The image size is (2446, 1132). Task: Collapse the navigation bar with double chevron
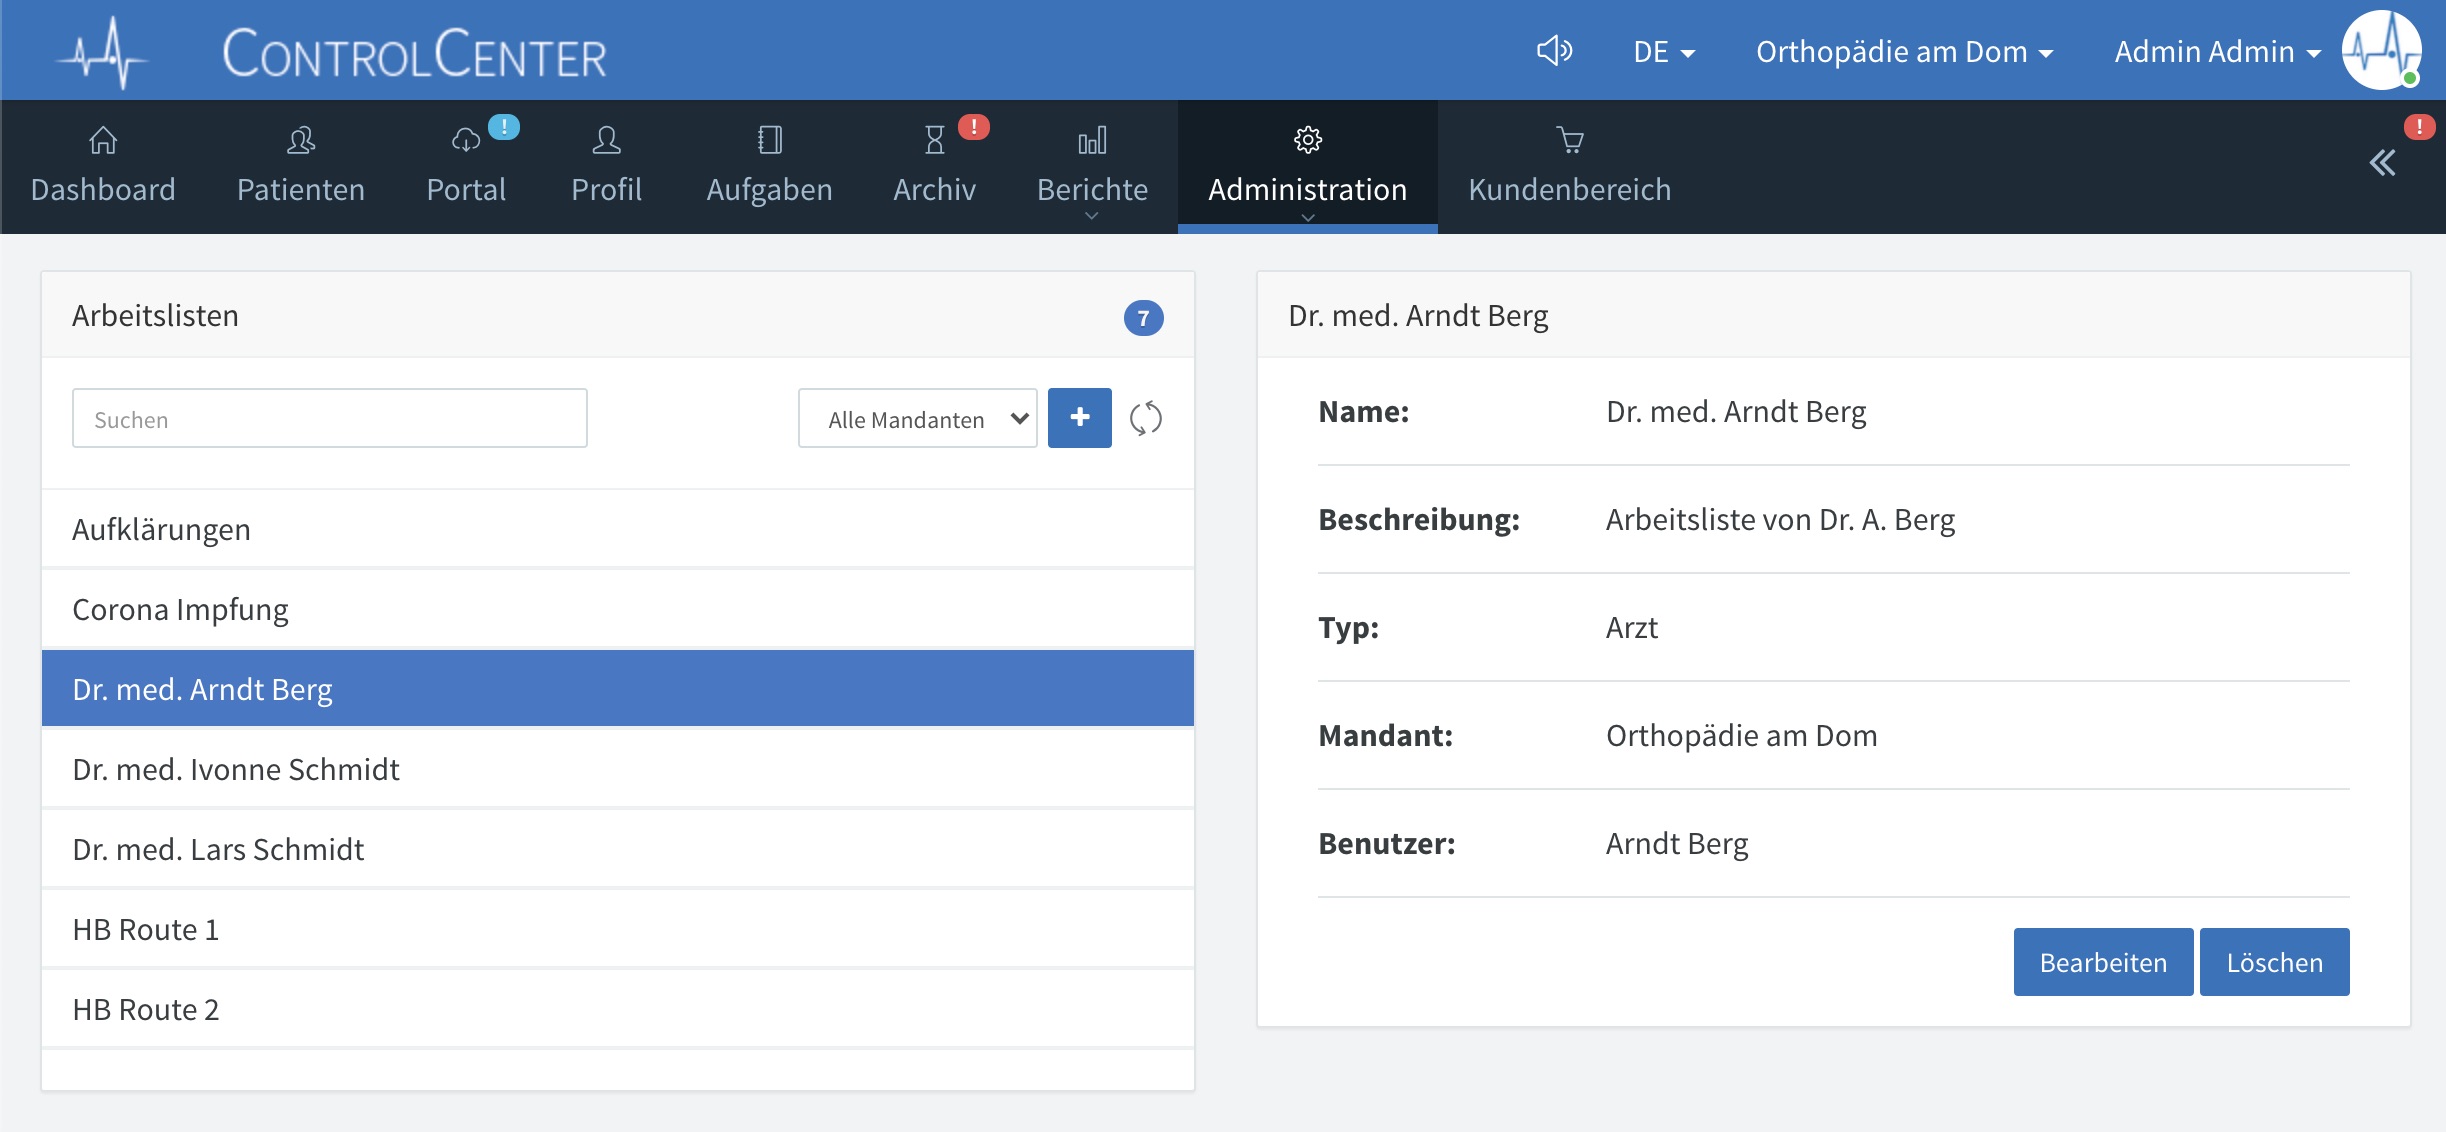click(2382, 163)
